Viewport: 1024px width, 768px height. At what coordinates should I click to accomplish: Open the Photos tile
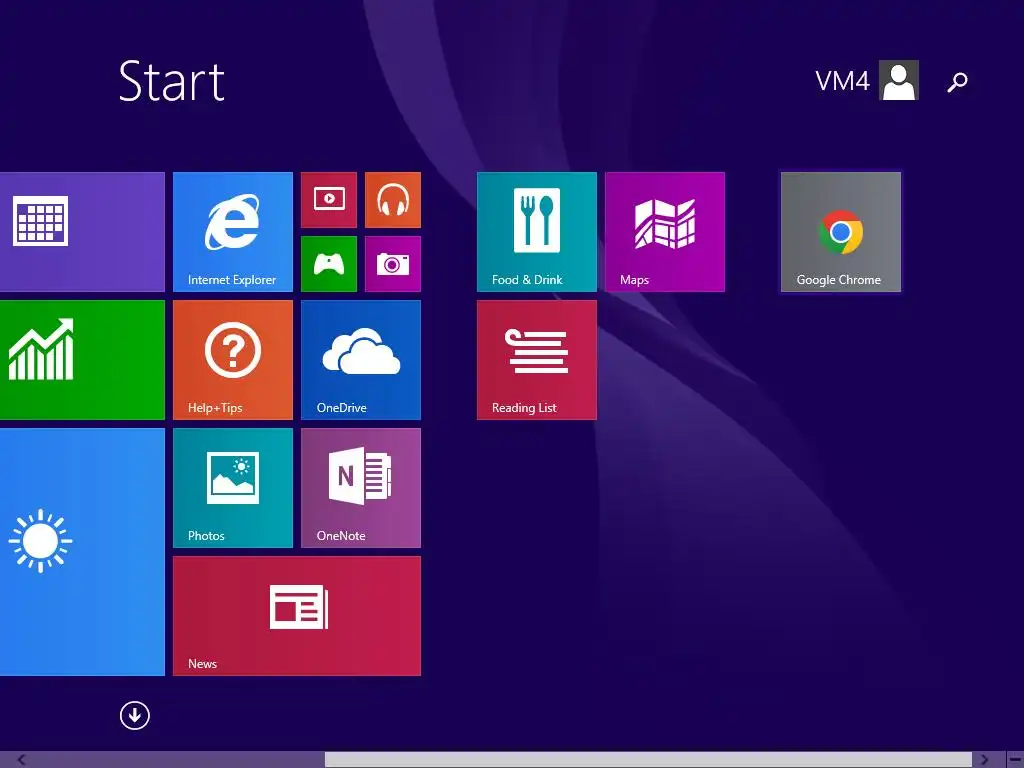[232, 488]
